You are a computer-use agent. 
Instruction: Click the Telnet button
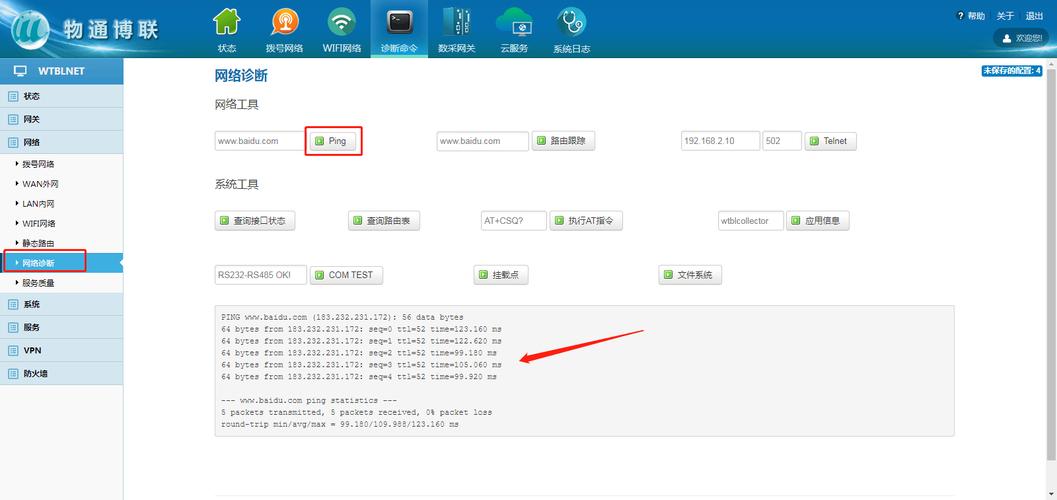coord(830,141)
